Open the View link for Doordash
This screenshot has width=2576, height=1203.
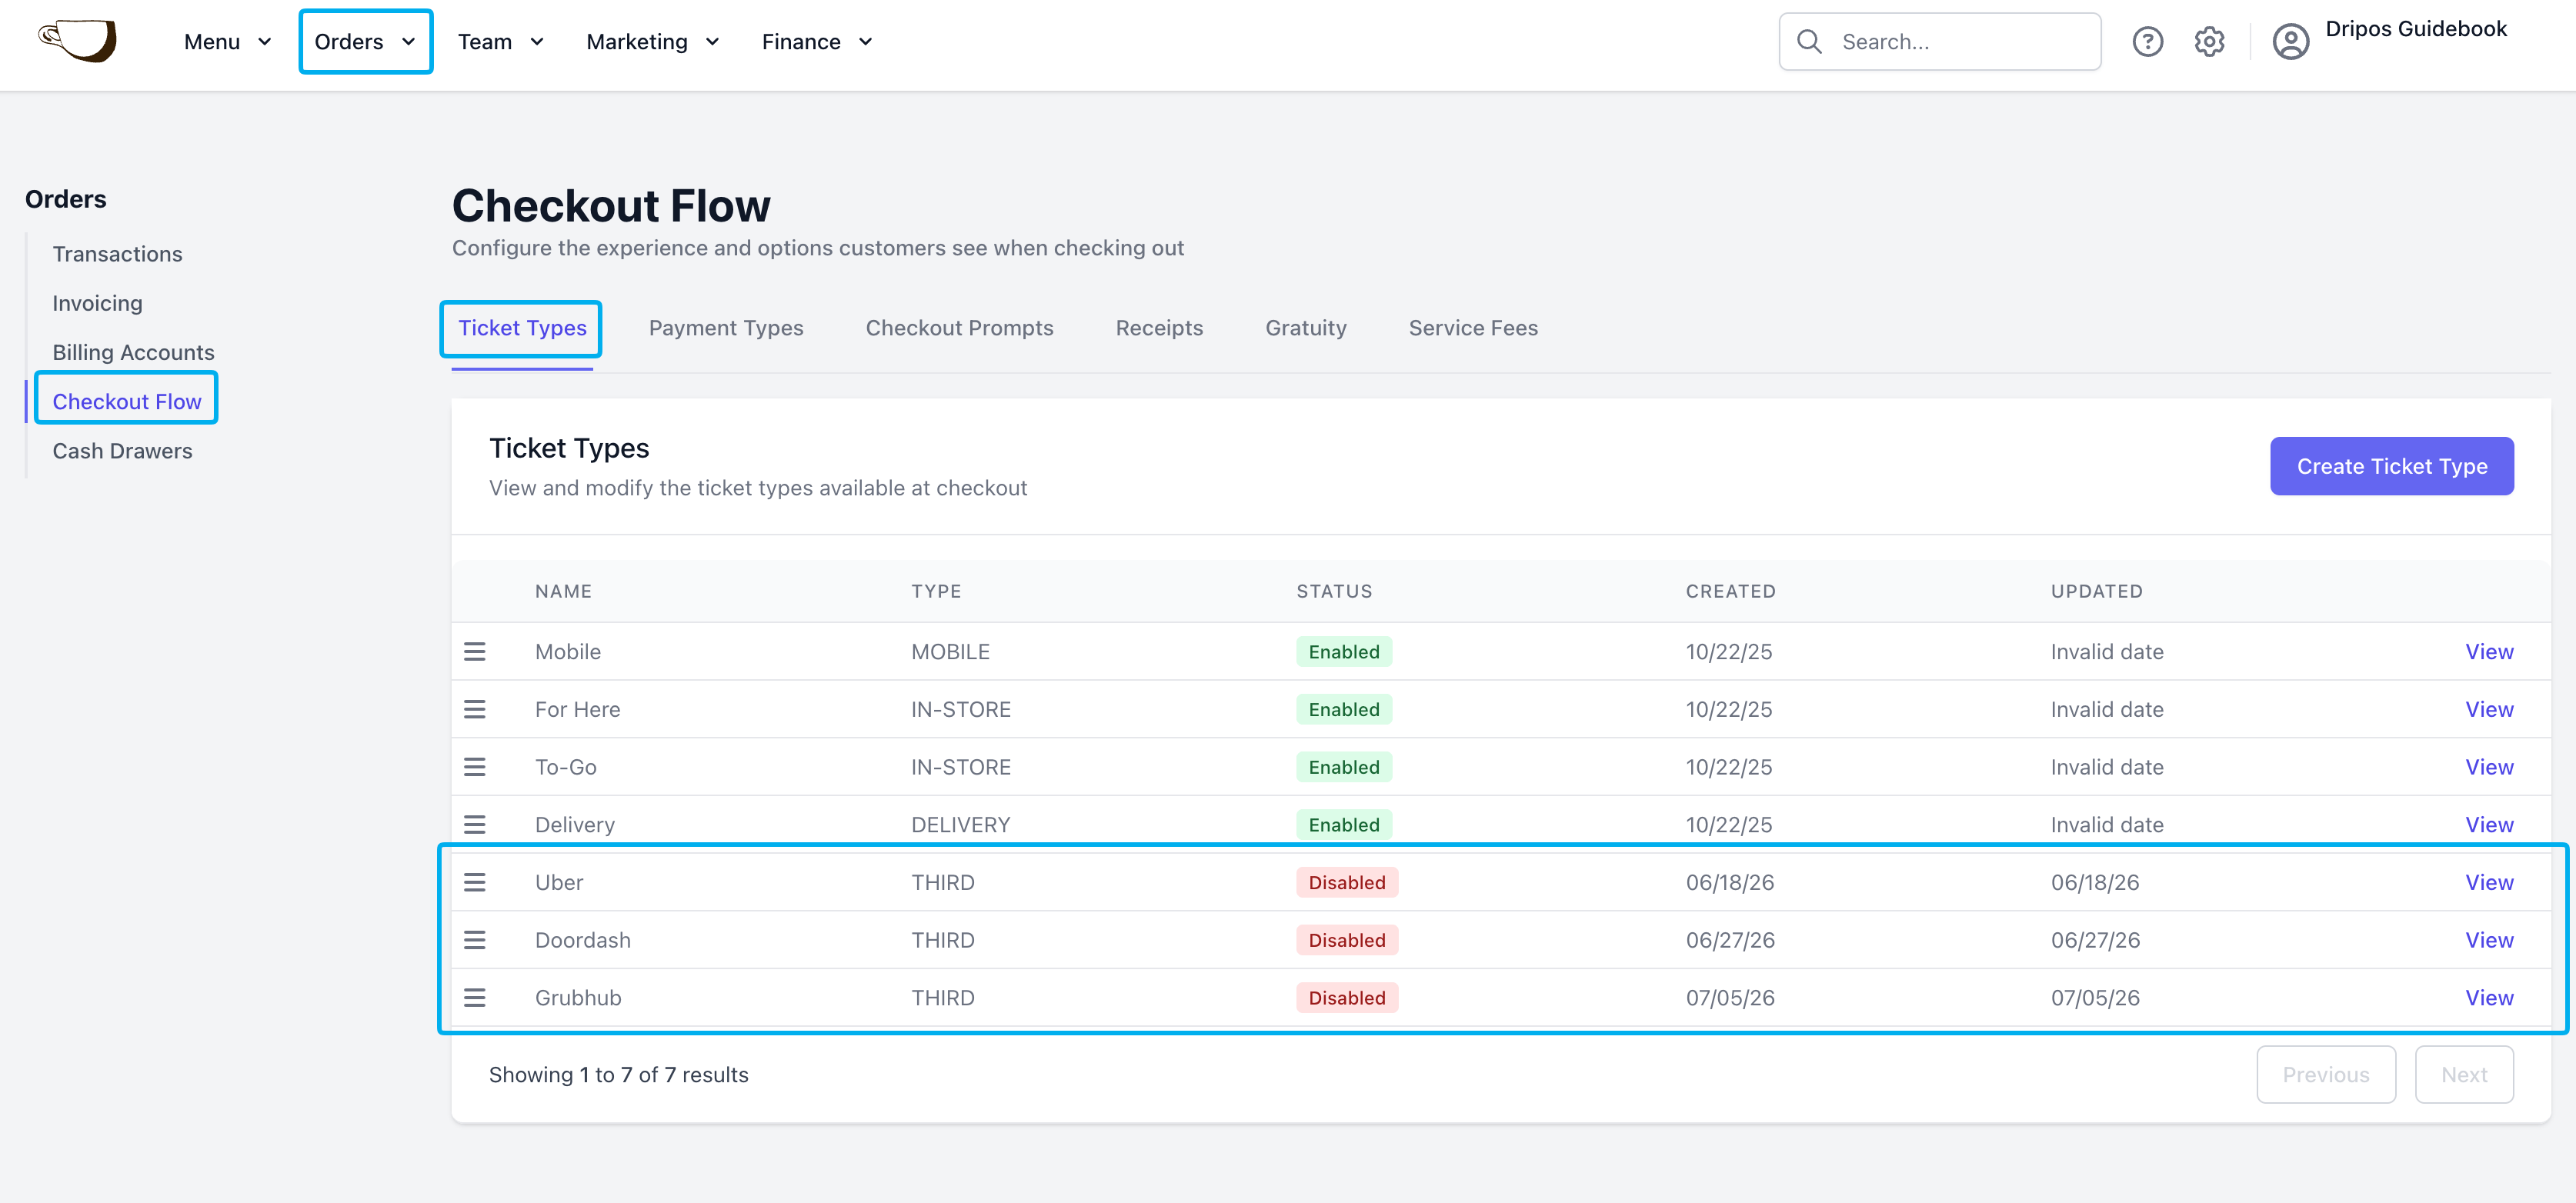[x=2488, y=940]
